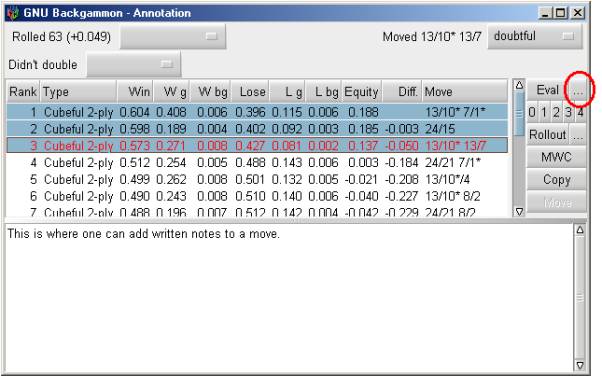Click the Rolled 63 (+0.049) label
Screen dimensions: 602x376
pyautogui.click(x=61, y=37)
